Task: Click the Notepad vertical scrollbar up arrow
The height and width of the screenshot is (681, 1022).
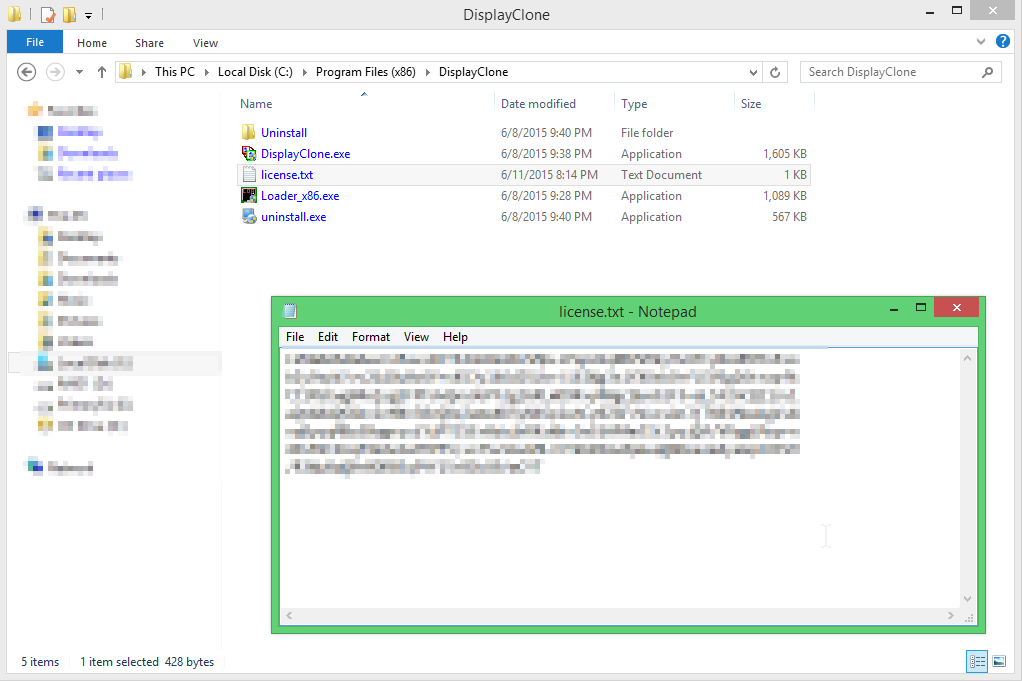Action: (967, 358)
